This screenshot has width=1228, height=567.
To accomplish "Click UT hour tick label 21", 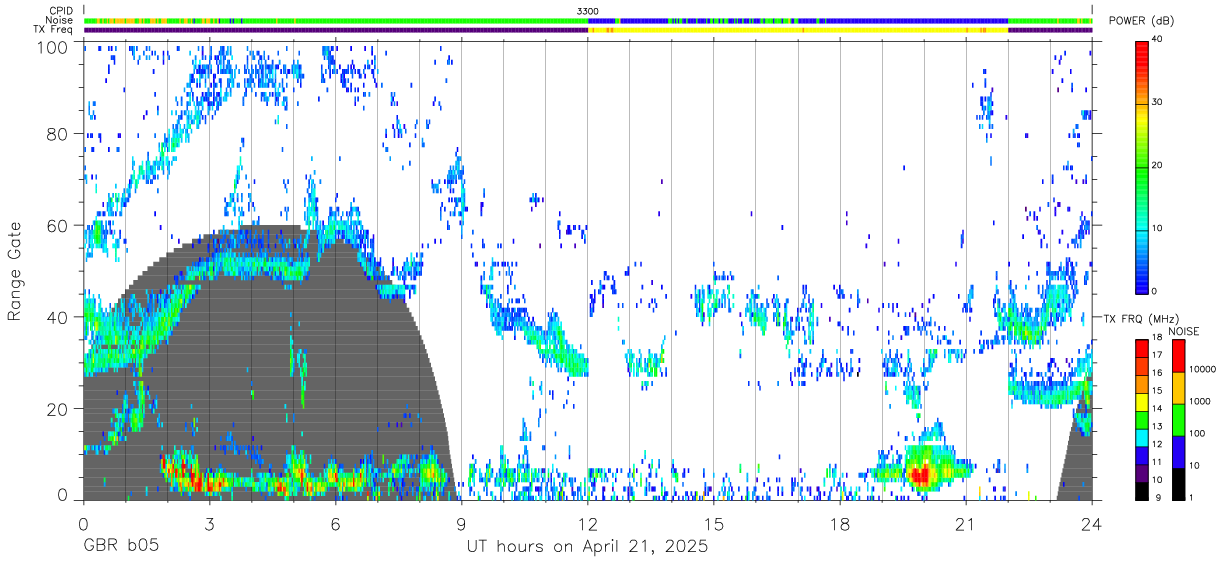I will tap(966, 524).
